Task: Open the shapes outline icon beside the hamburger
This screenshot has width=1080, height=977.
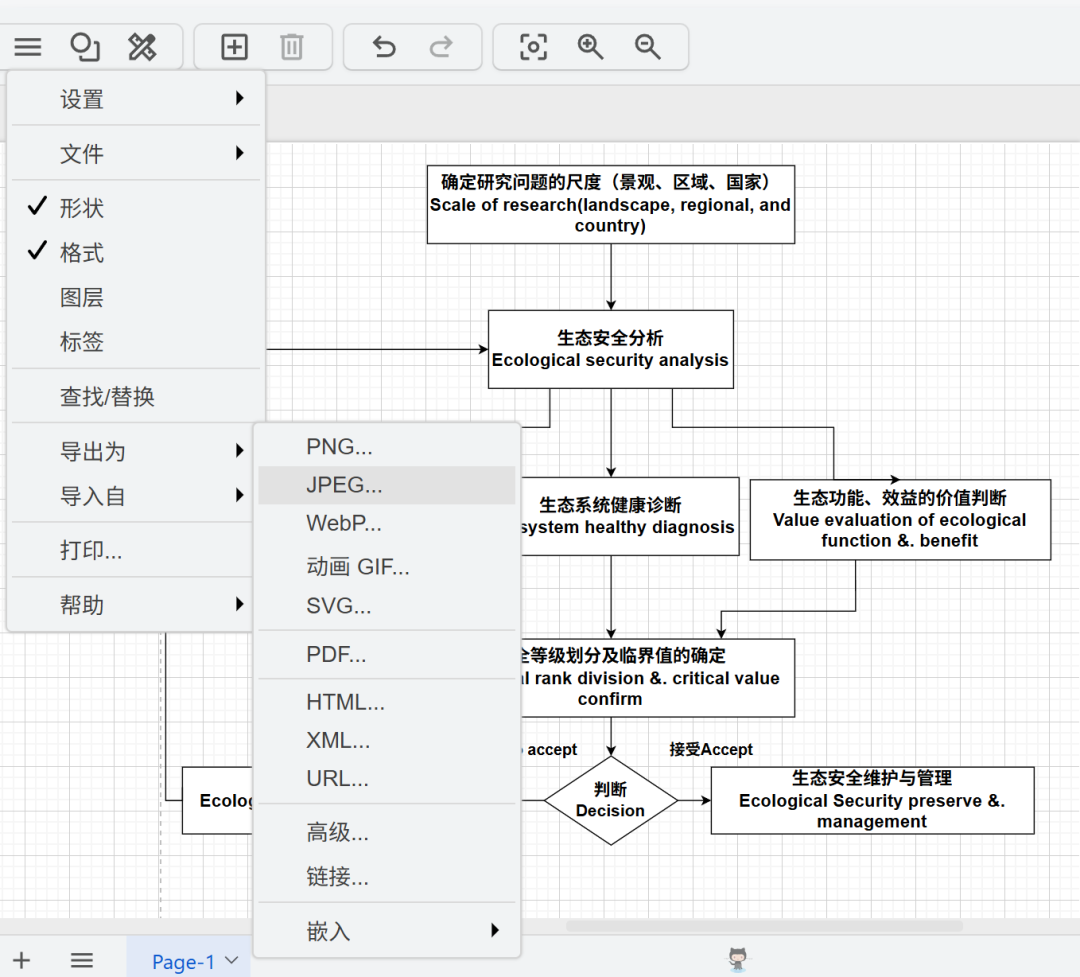Action: click(x=84, y=46)
